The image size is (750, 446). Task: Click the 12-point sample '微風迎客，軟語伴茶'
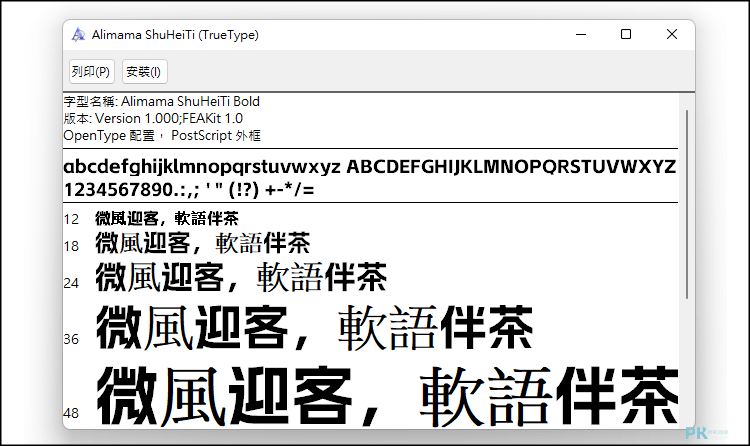(x=167, y=219)
